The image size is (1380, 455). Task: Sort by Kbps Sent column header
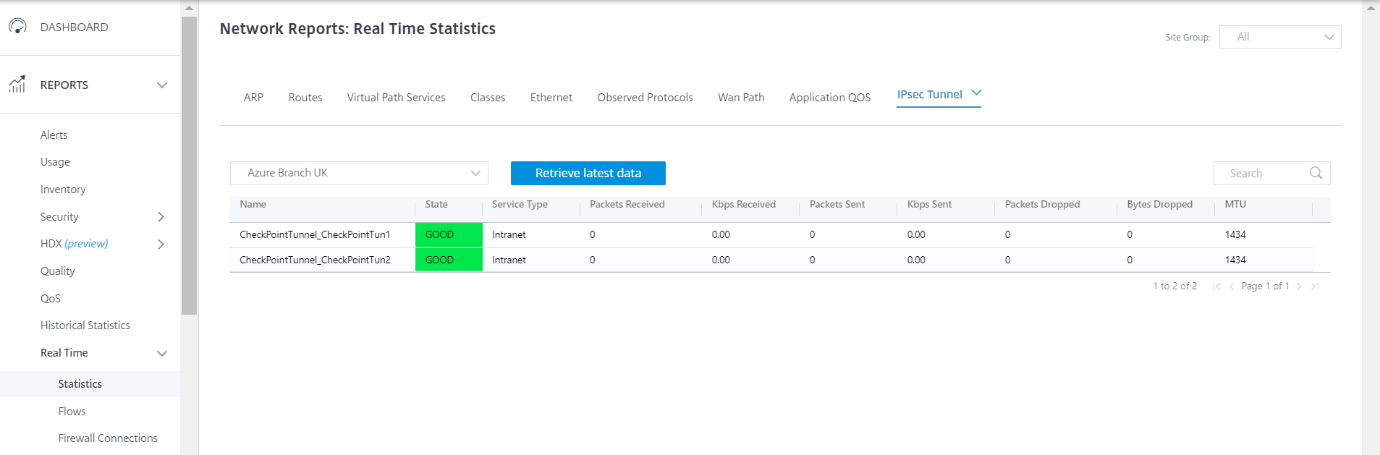pos(929,204)
